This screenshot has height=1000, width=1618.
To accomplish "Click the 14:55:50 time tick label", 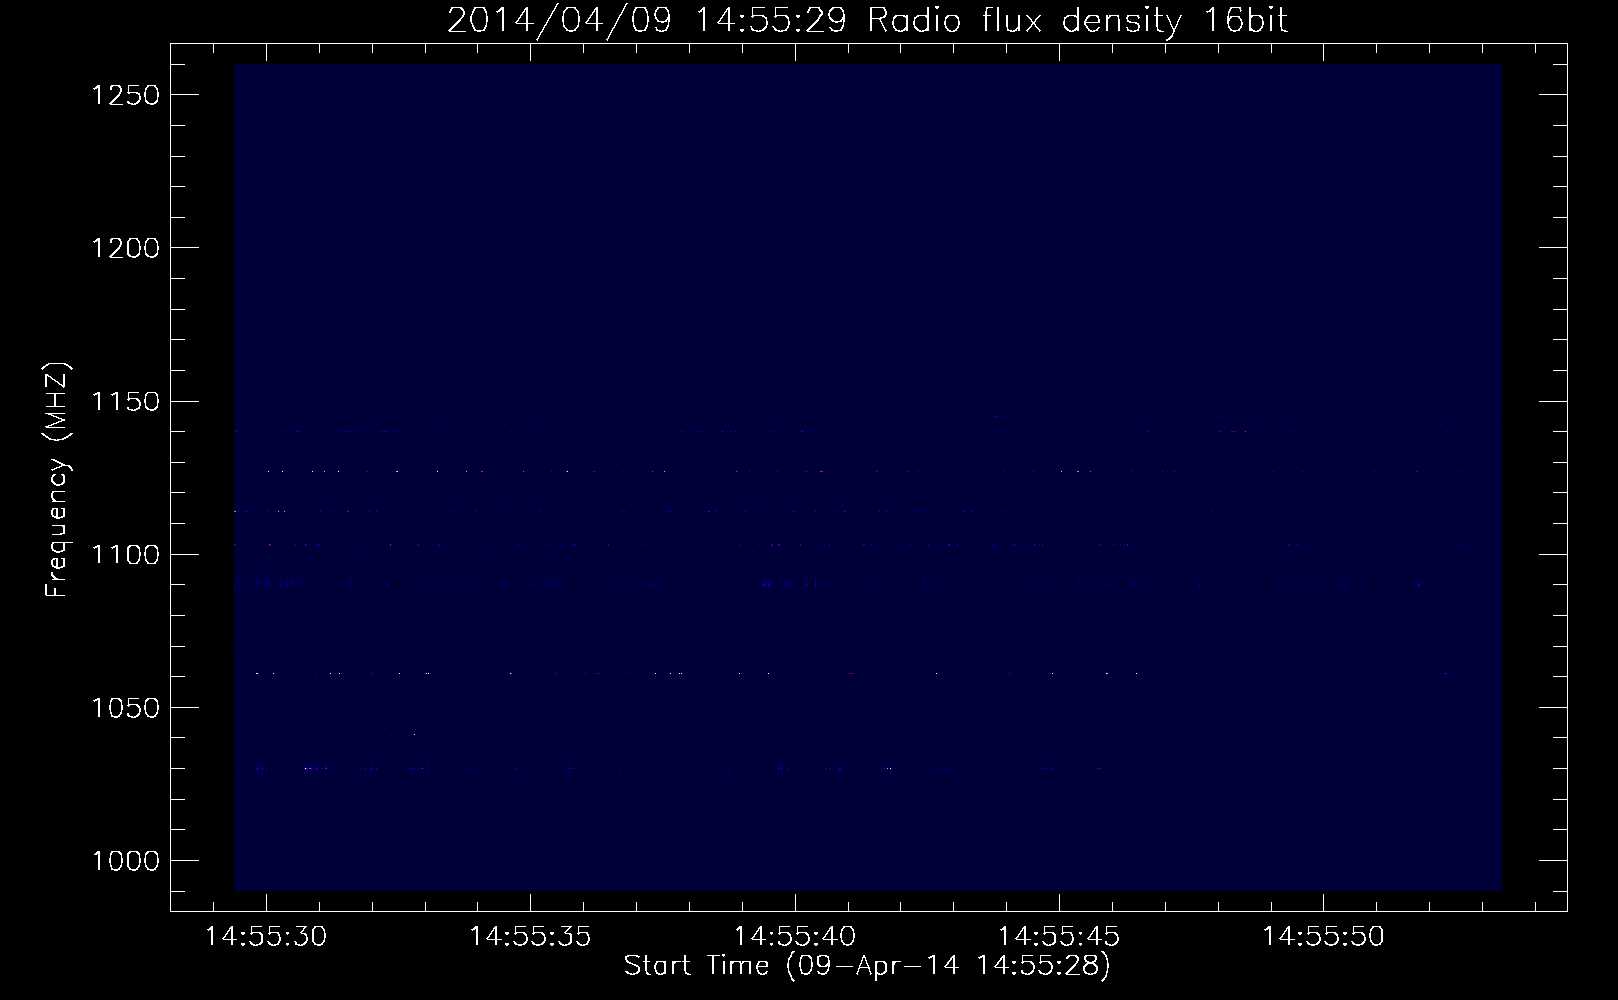I will (1323, 937).
